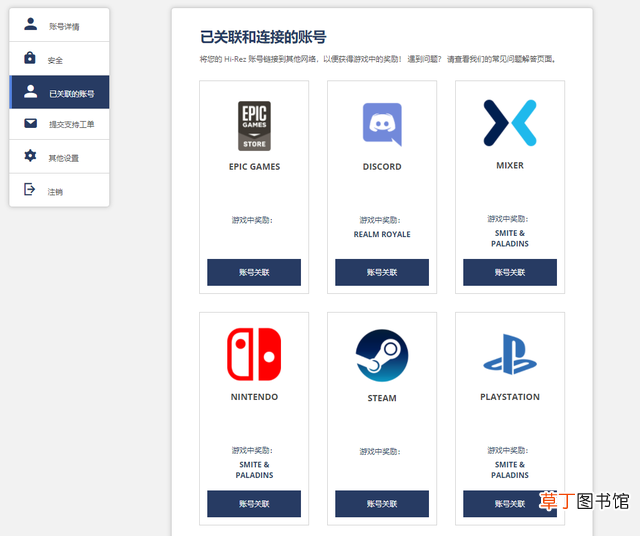
Task: Select 注销 to log out
Action: click(x=59, y=190)
